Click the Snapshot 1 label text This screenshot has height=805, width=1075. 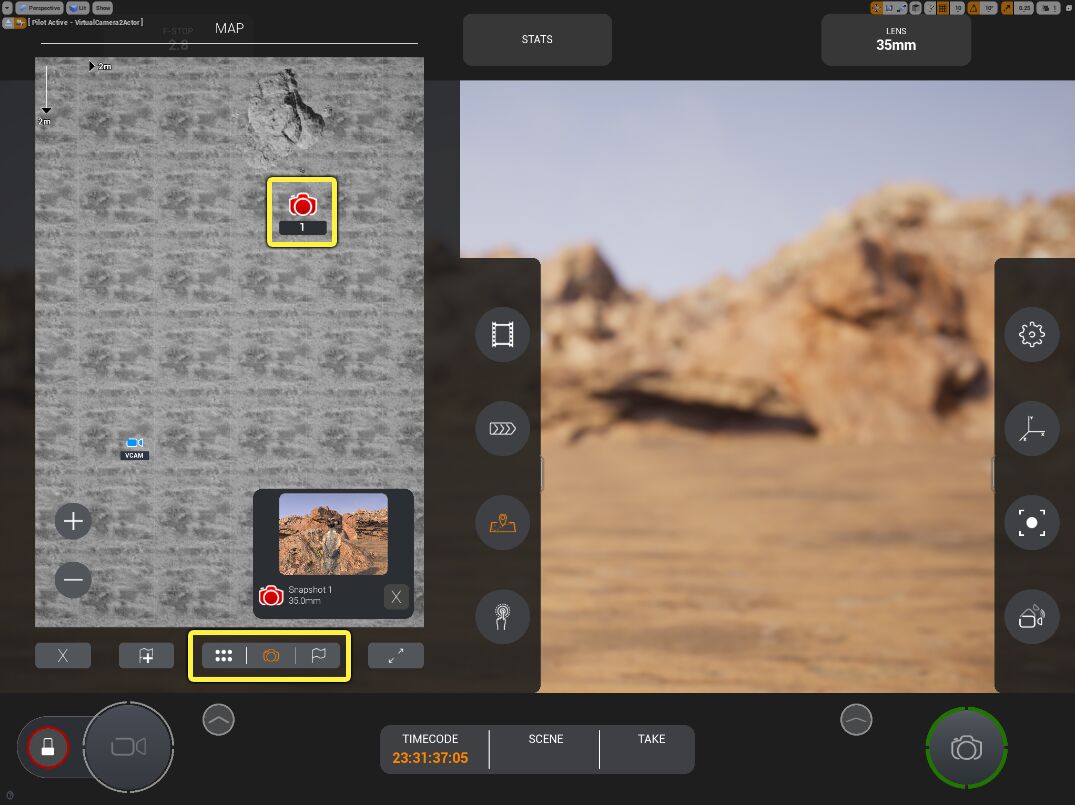(310, 590)
